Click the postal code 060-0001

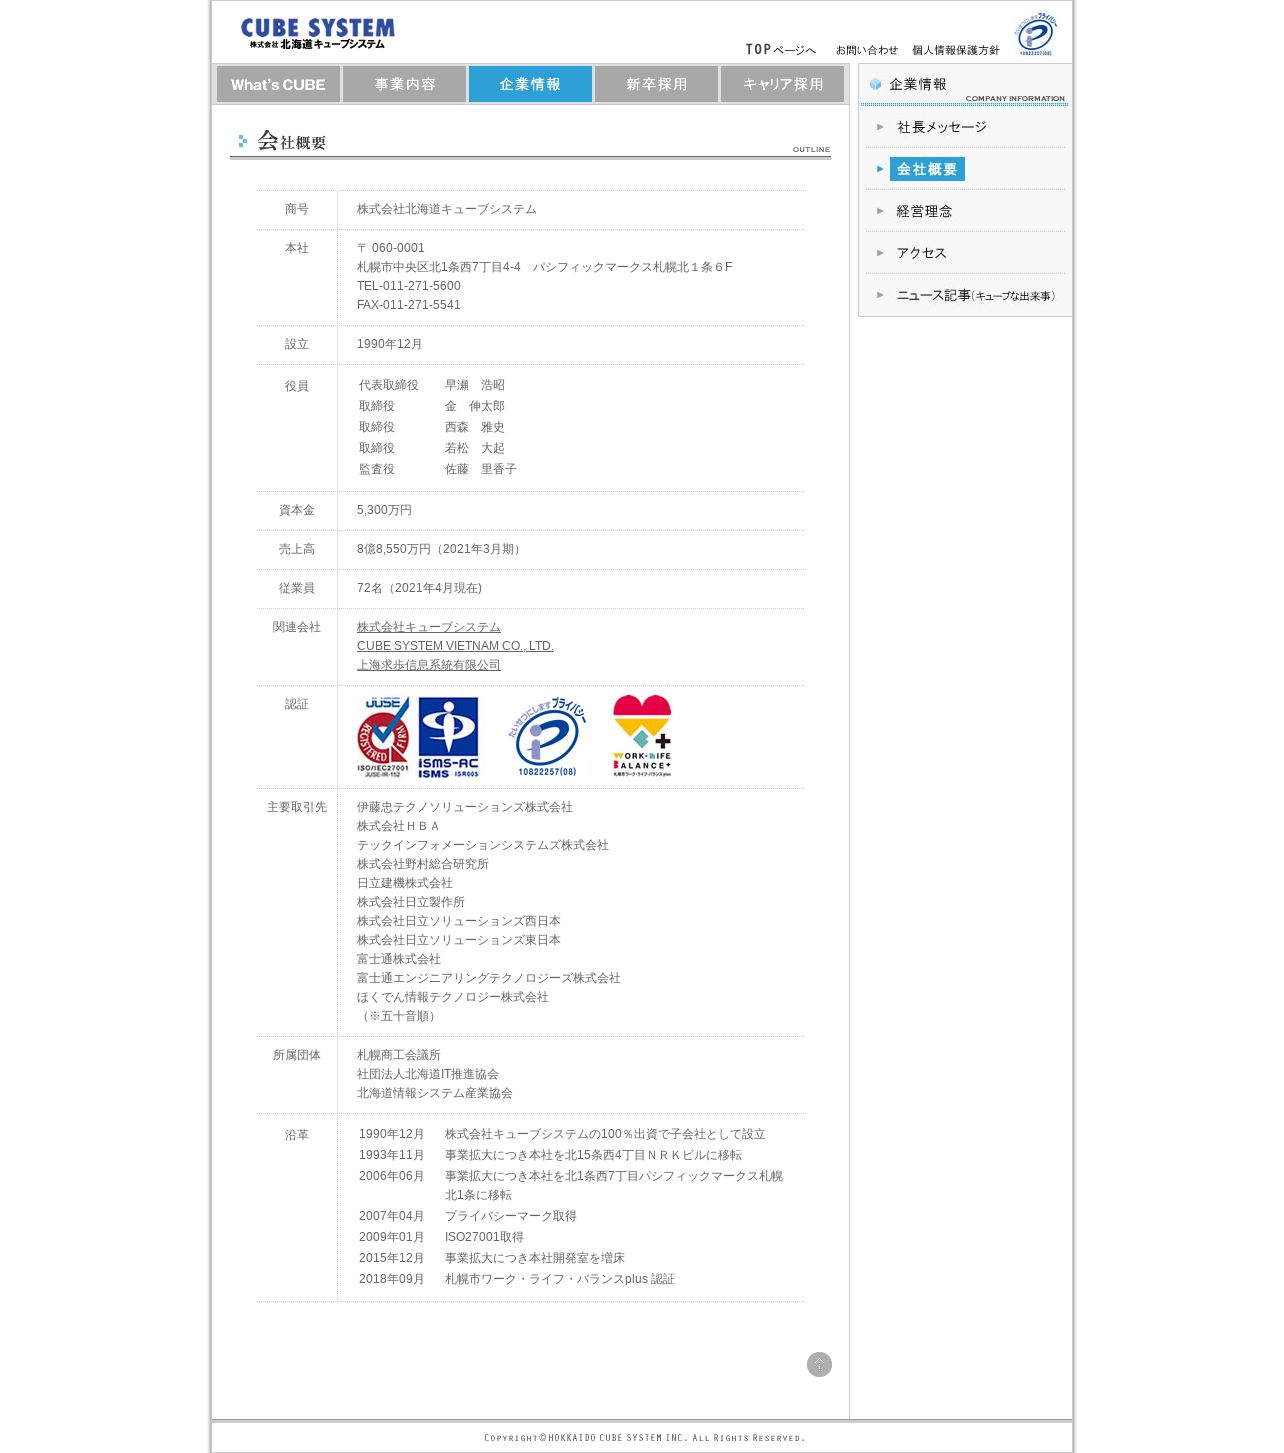(x=398, y=248)
